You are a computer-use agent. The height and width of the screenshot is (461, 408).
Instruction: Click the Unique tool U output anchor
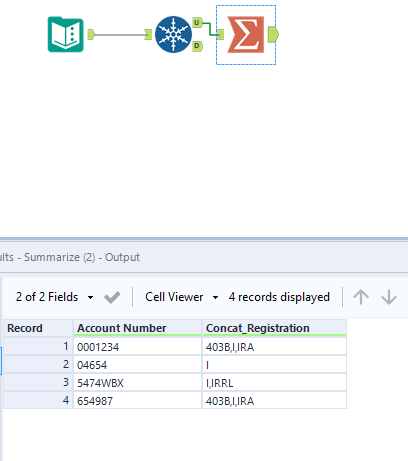pyautogui.click(x=197, y=23)
